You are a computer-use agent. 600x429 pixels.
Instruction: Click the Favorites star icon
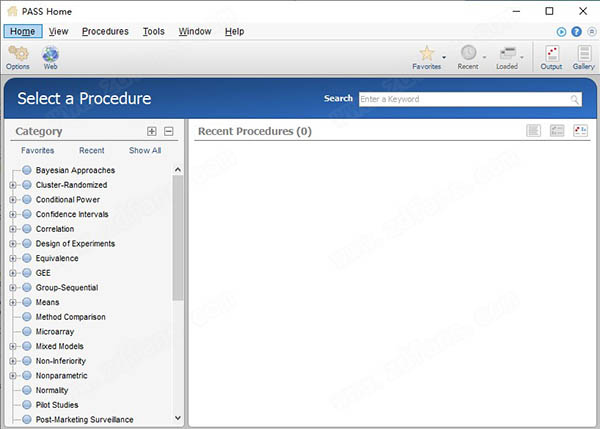[426, 53]
